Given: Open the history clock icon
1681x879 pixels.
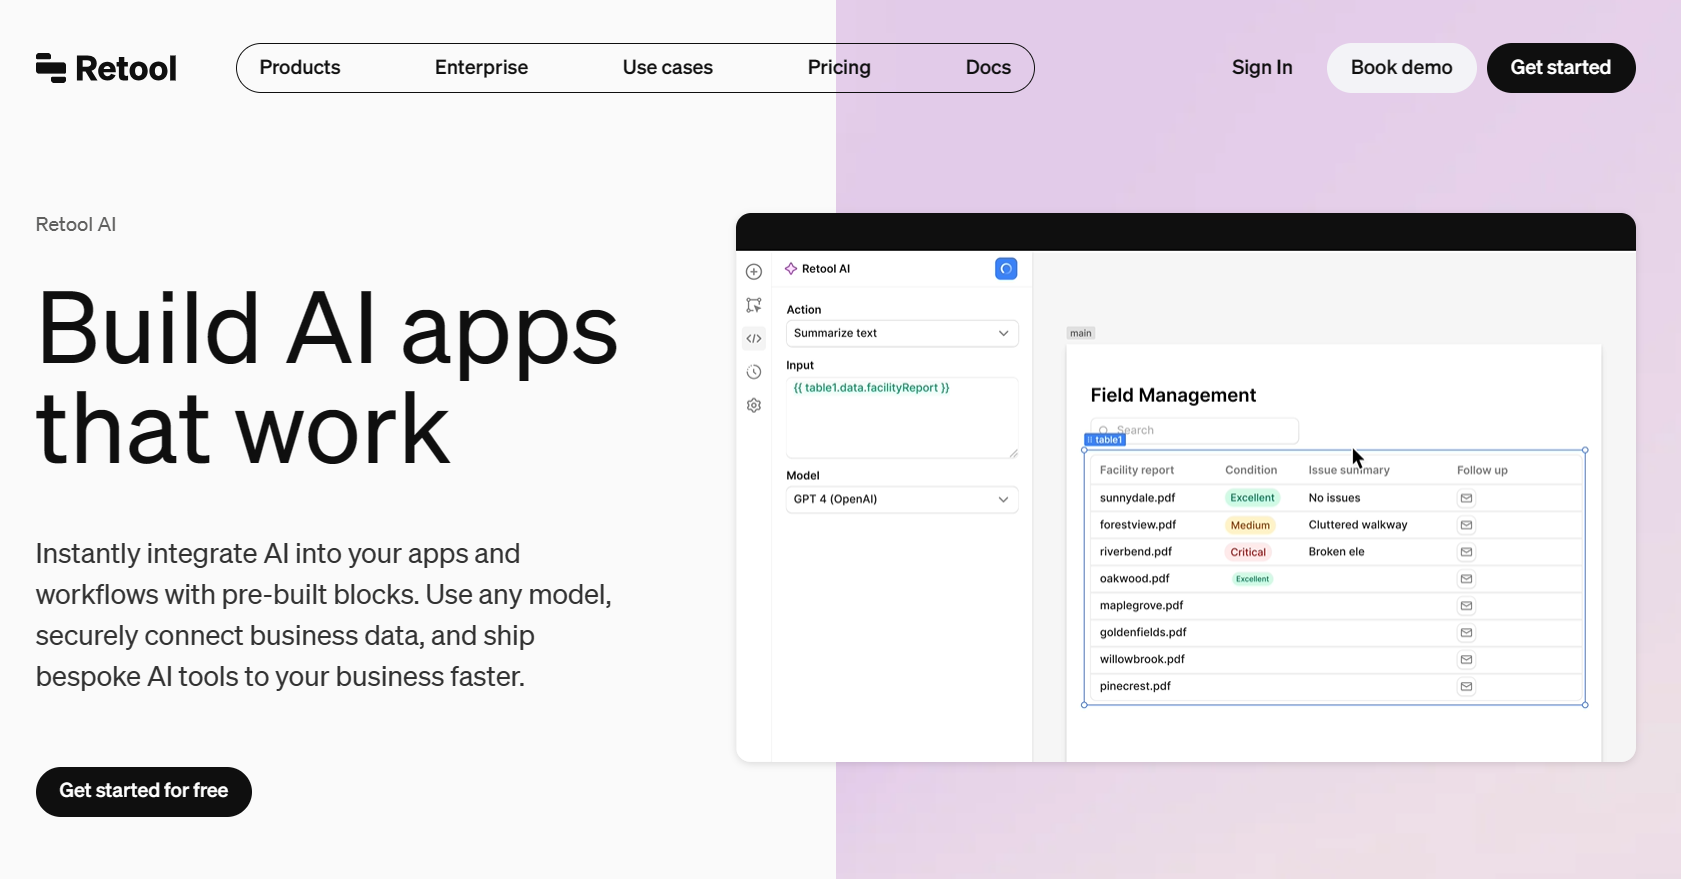Looking at the screenshot, I should 754,372.
